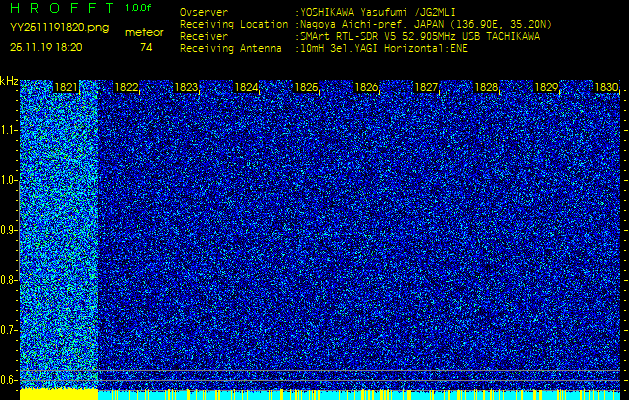
Task: Click the 1825 time marker
Action: tap(306, 87)
